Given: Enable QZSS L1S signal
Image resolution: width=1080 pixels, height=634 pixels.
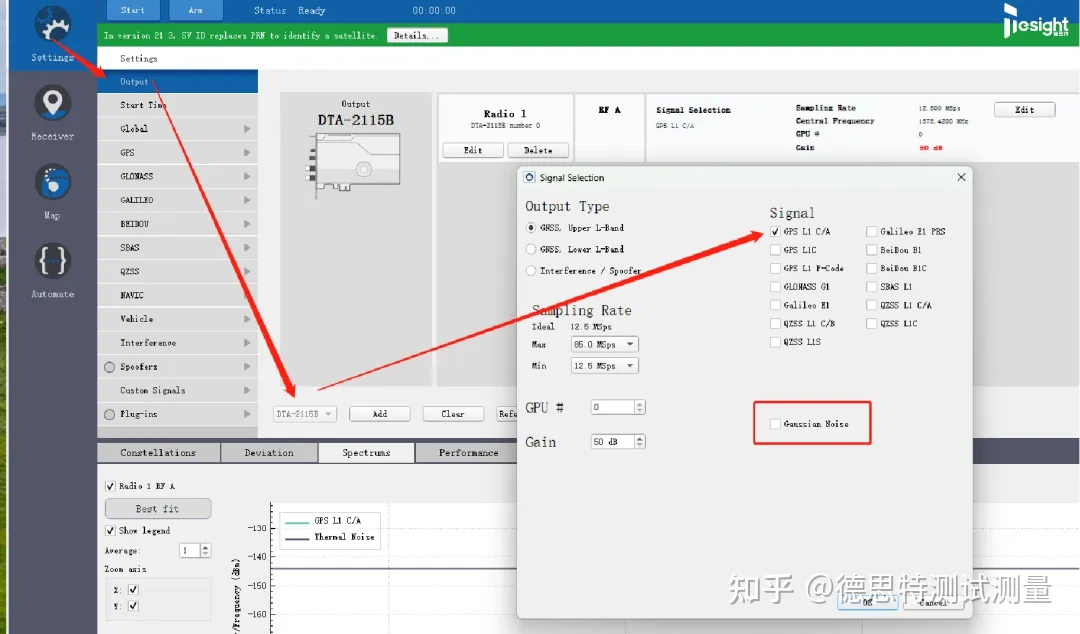Looking at the screenshot, I should click(775, 342).
